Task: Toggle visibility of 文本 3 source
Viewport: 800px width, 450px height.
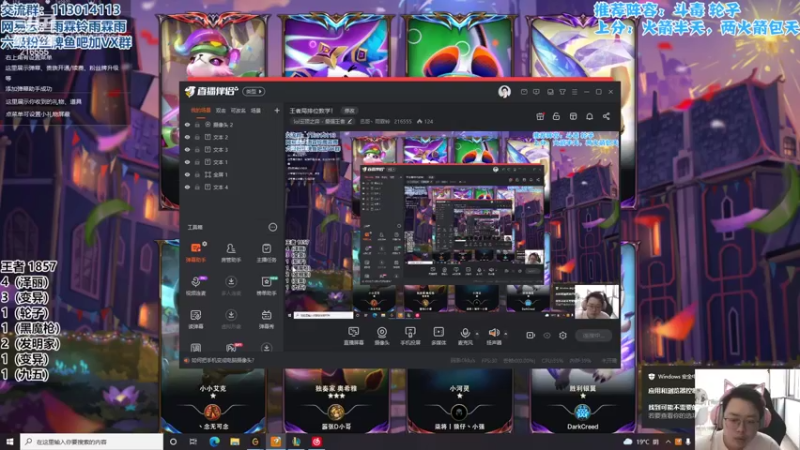Action: [187, 149]
